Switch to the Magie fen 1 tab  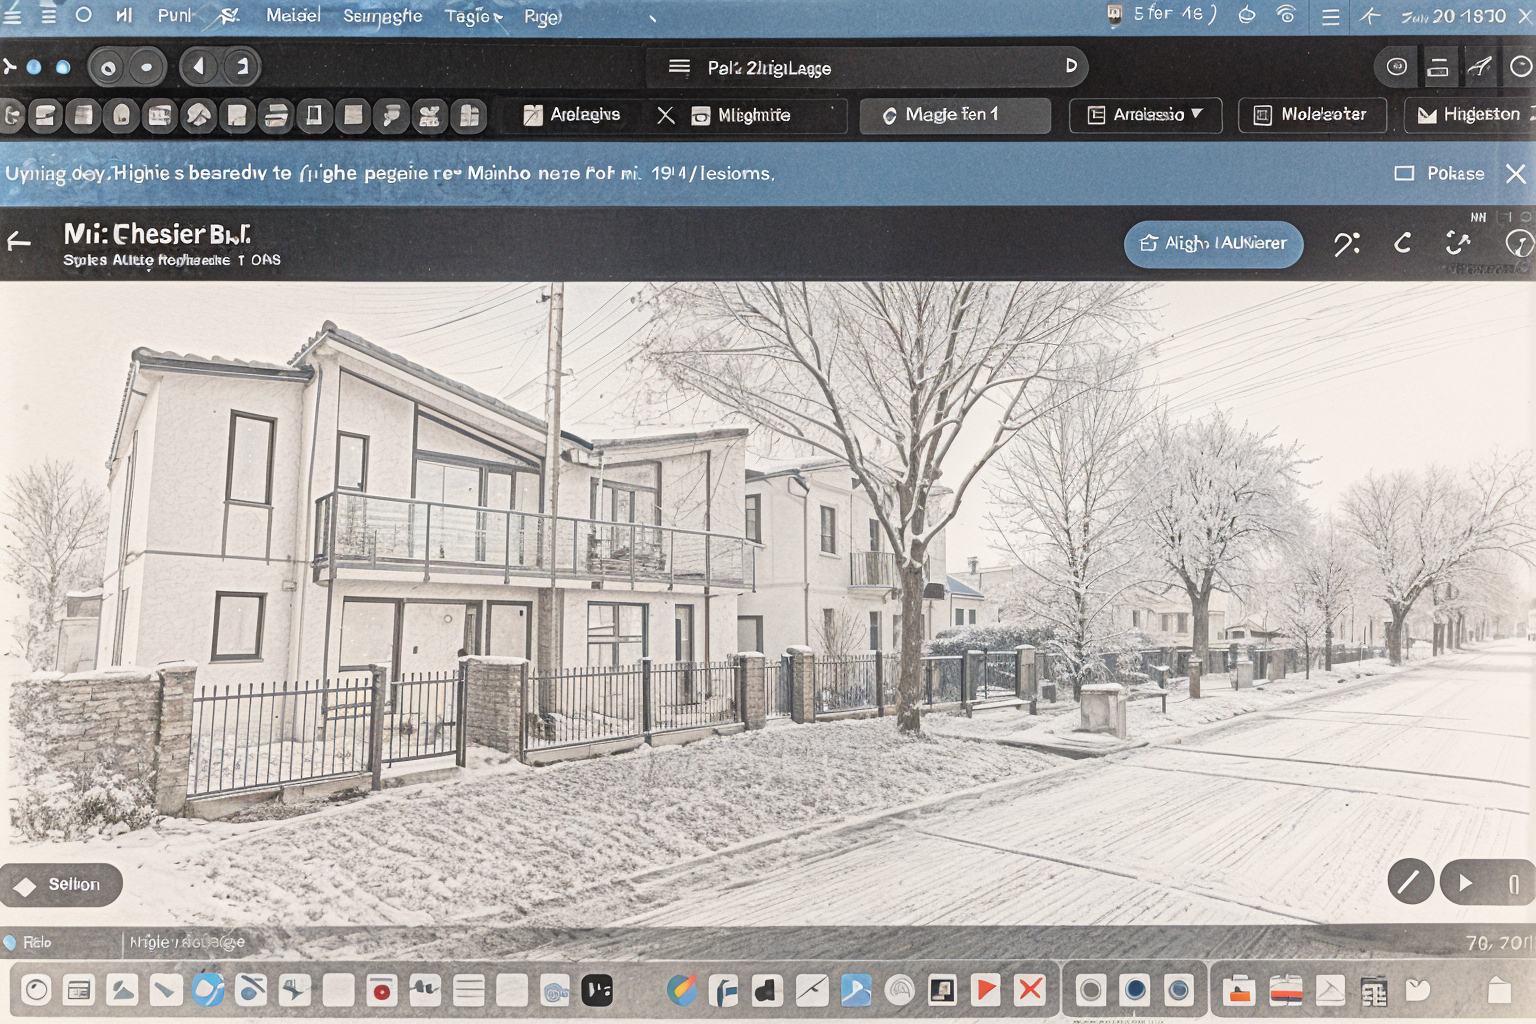tap(953, 115)
